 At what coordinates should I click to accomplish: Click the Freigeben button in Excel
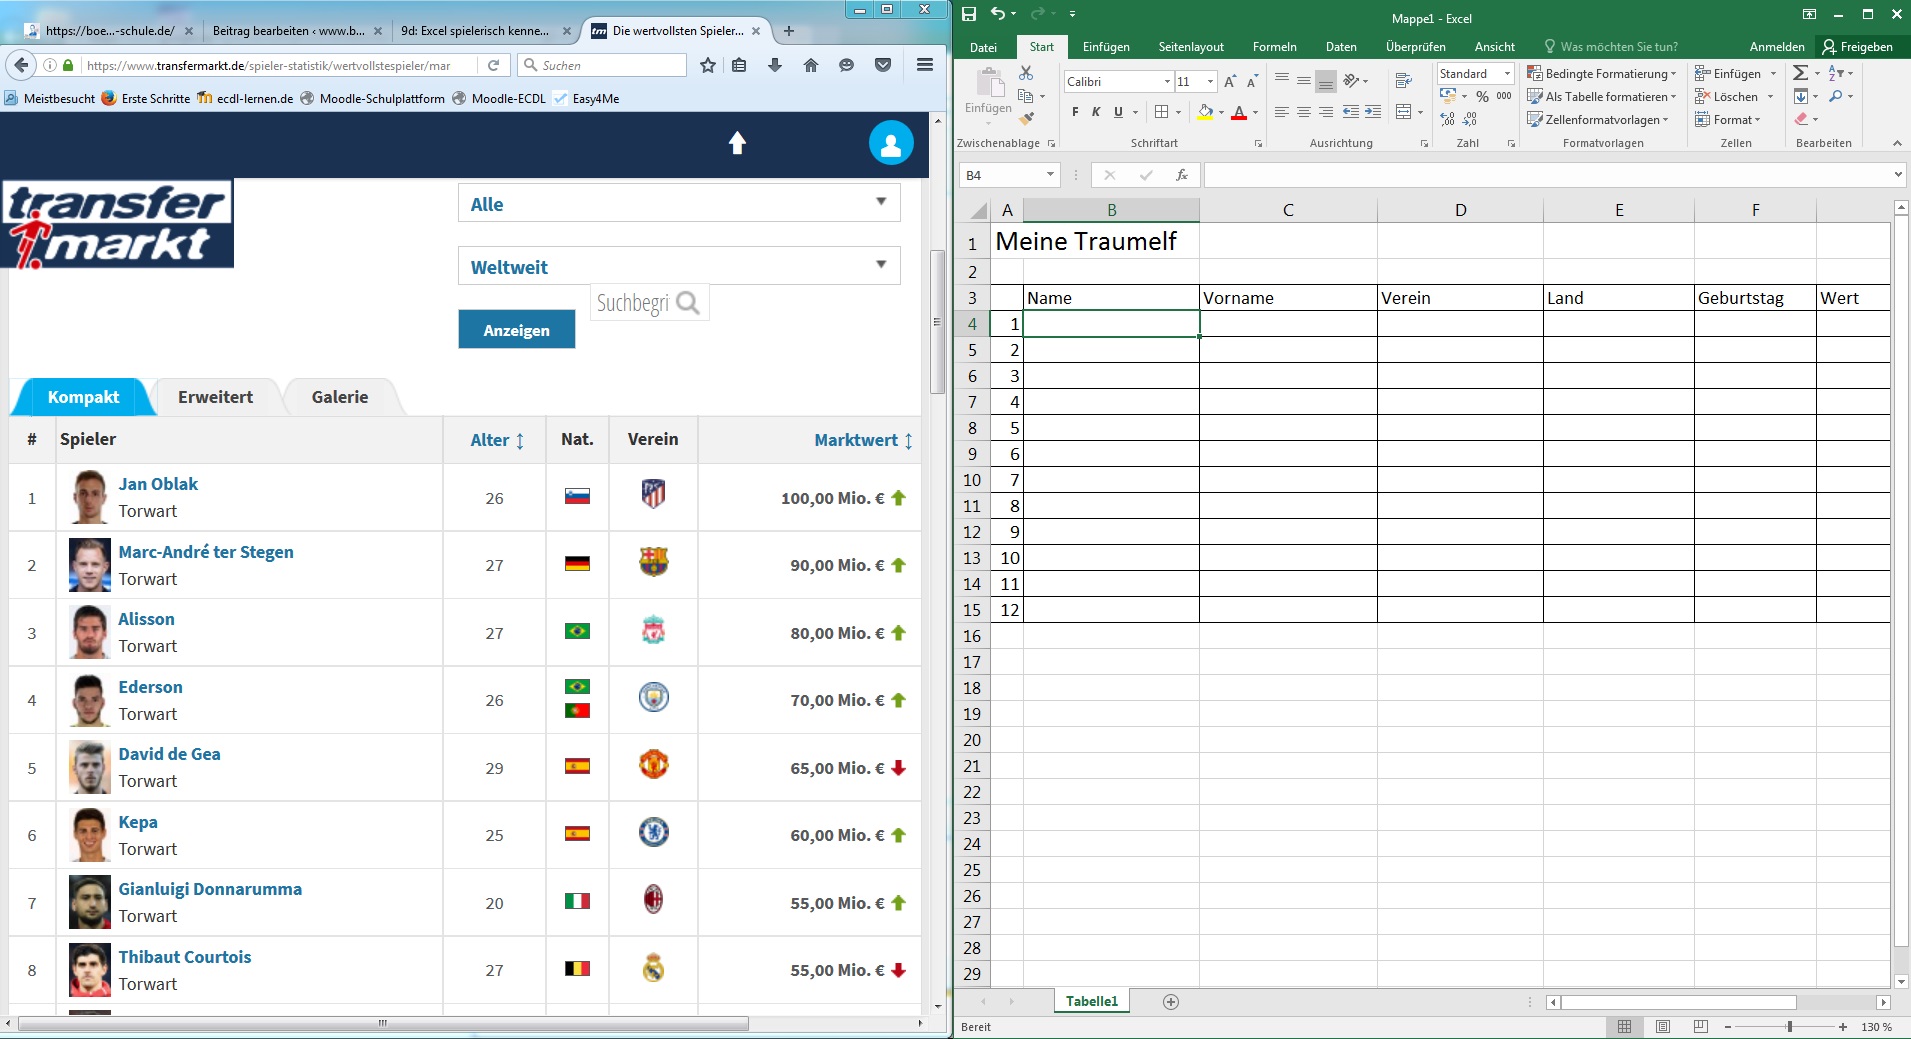(x=1859, y=47)
